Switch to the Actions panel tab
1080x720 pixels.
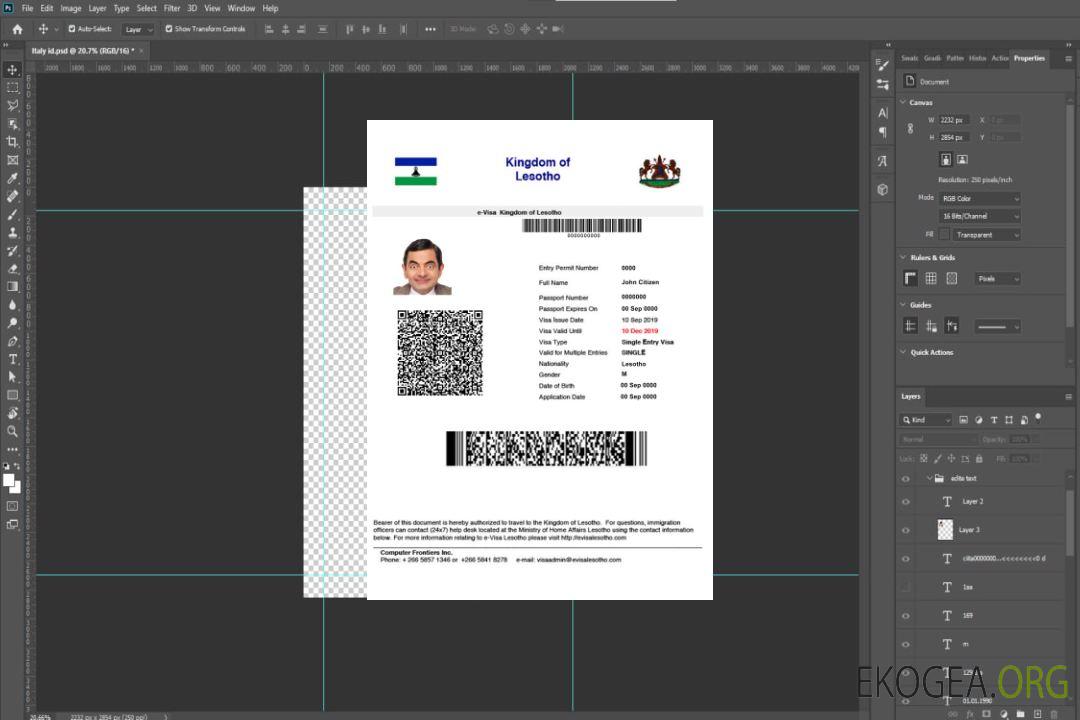point(999,59)
